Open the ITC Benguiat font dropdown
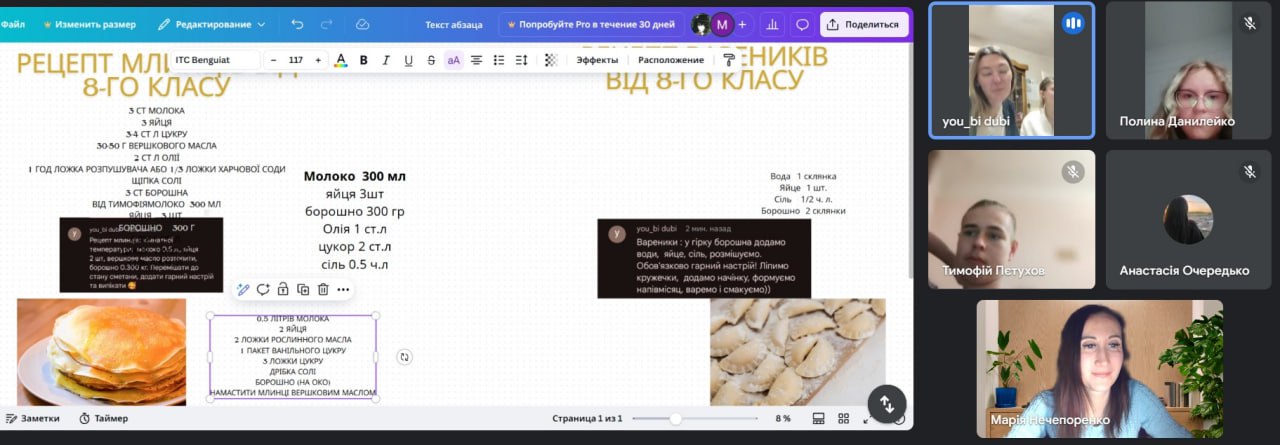 215,60
